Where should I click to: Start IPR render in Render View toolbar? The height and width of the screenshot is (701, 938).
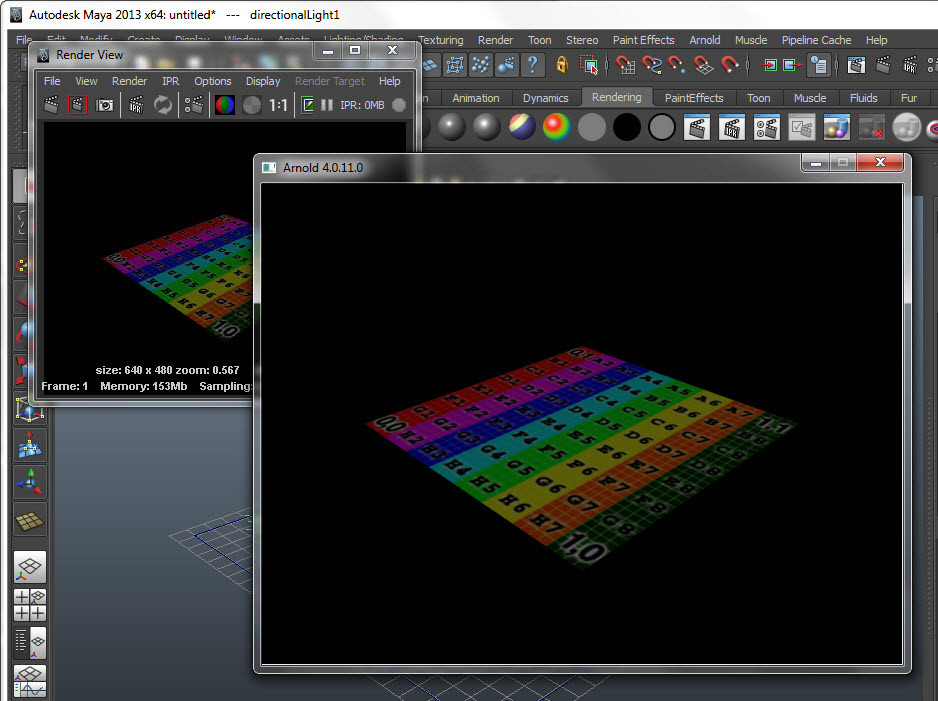tap(137, 105)
